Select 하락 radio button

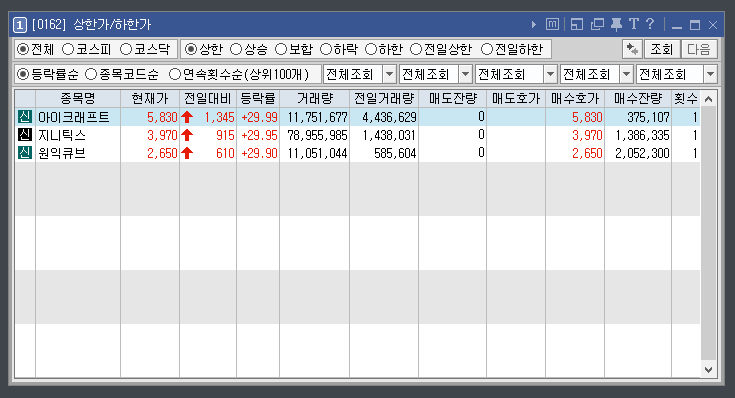click(x=326, y=49)
